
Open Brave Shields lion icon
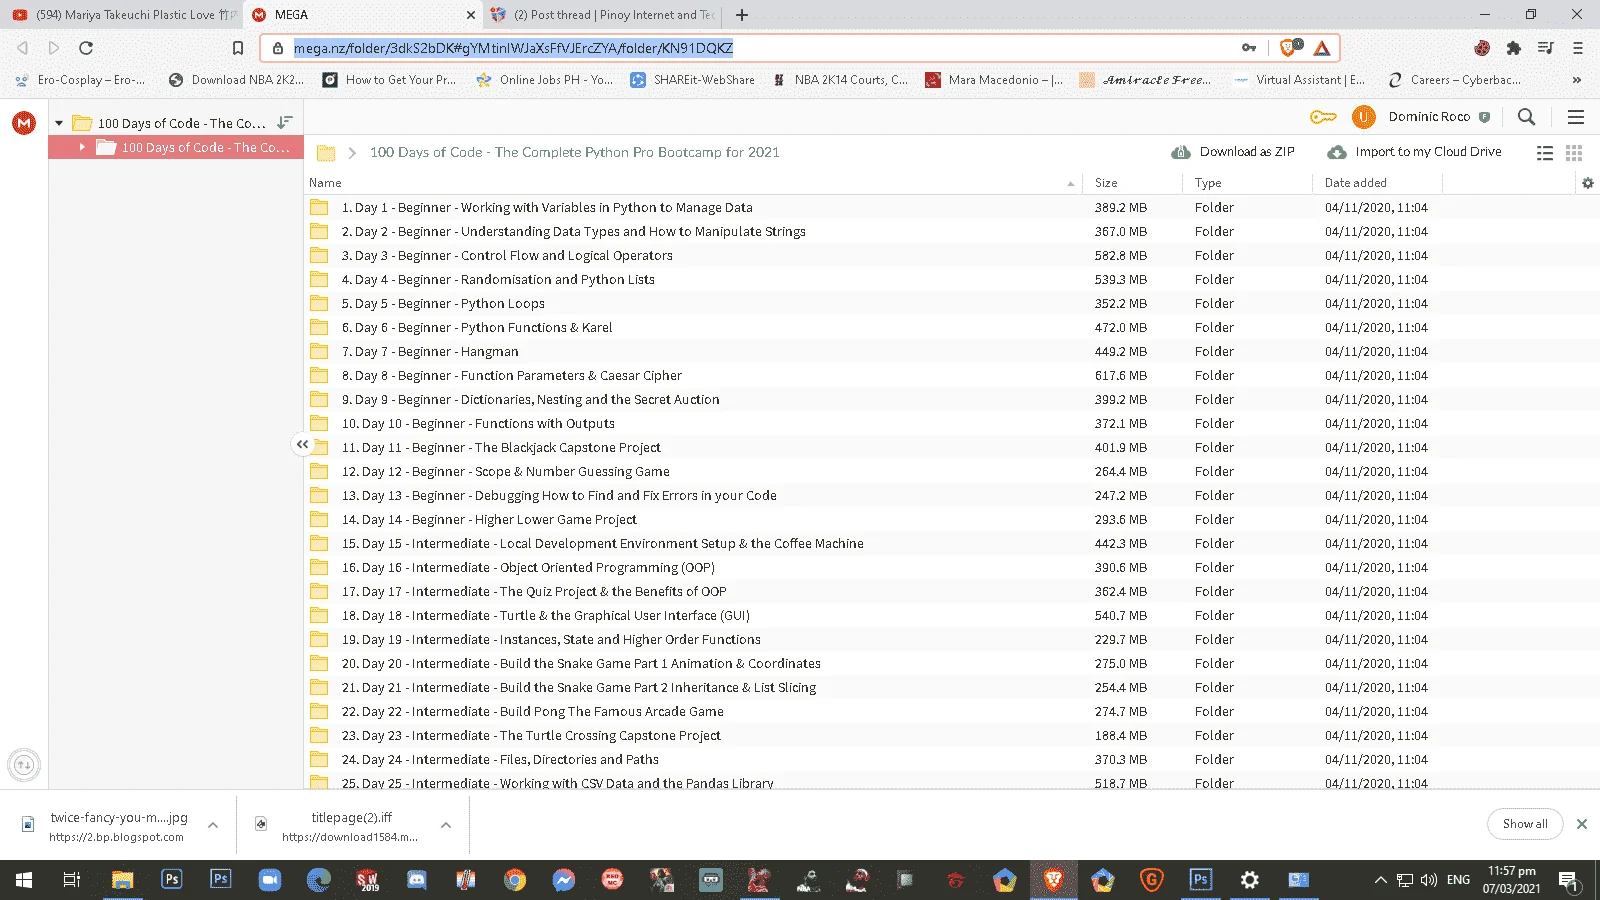(x=1288, y=48)
